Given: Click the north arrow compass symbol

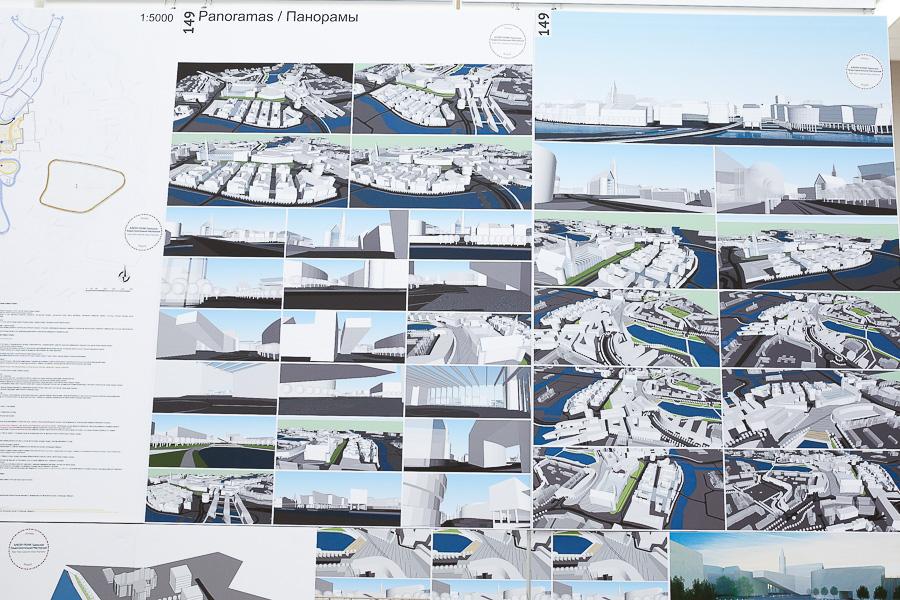Looking at the screenshot, I should (122, 275).
